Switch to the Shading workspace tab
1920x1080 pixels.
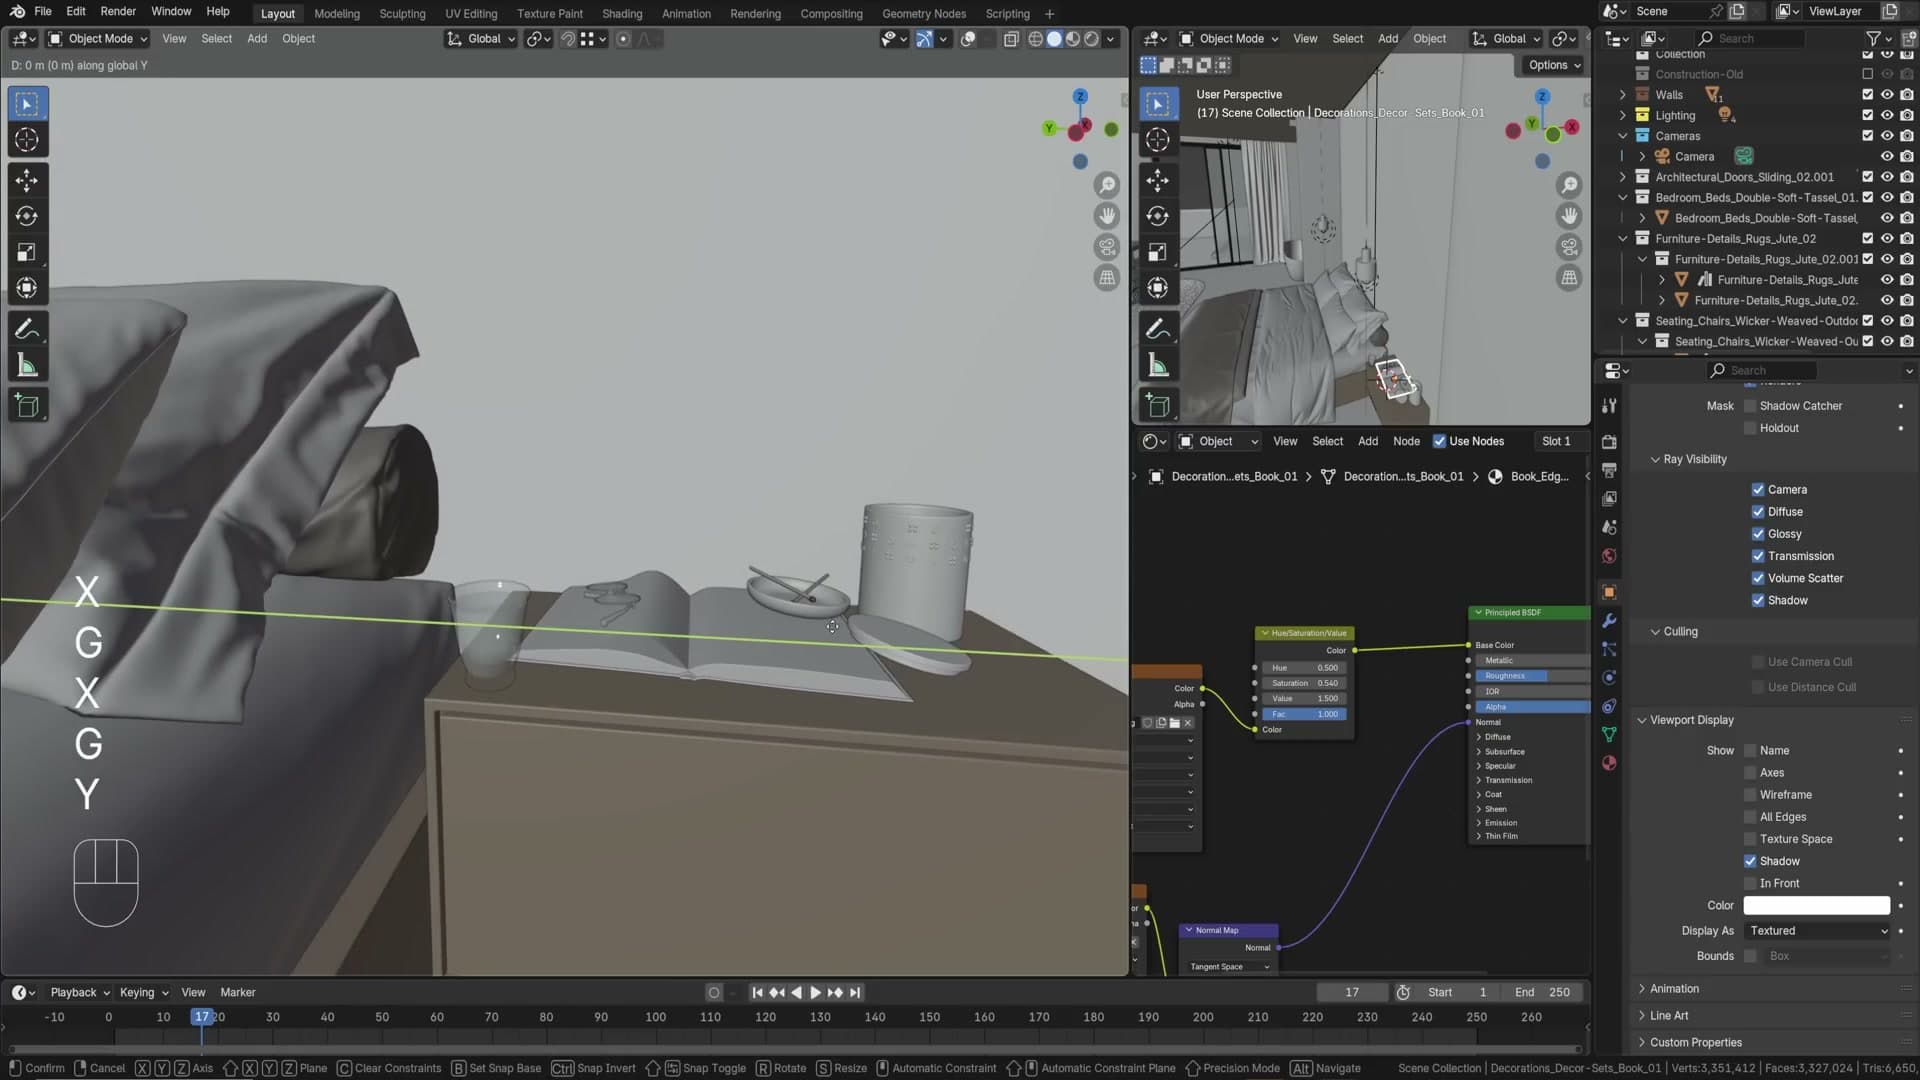622,14
